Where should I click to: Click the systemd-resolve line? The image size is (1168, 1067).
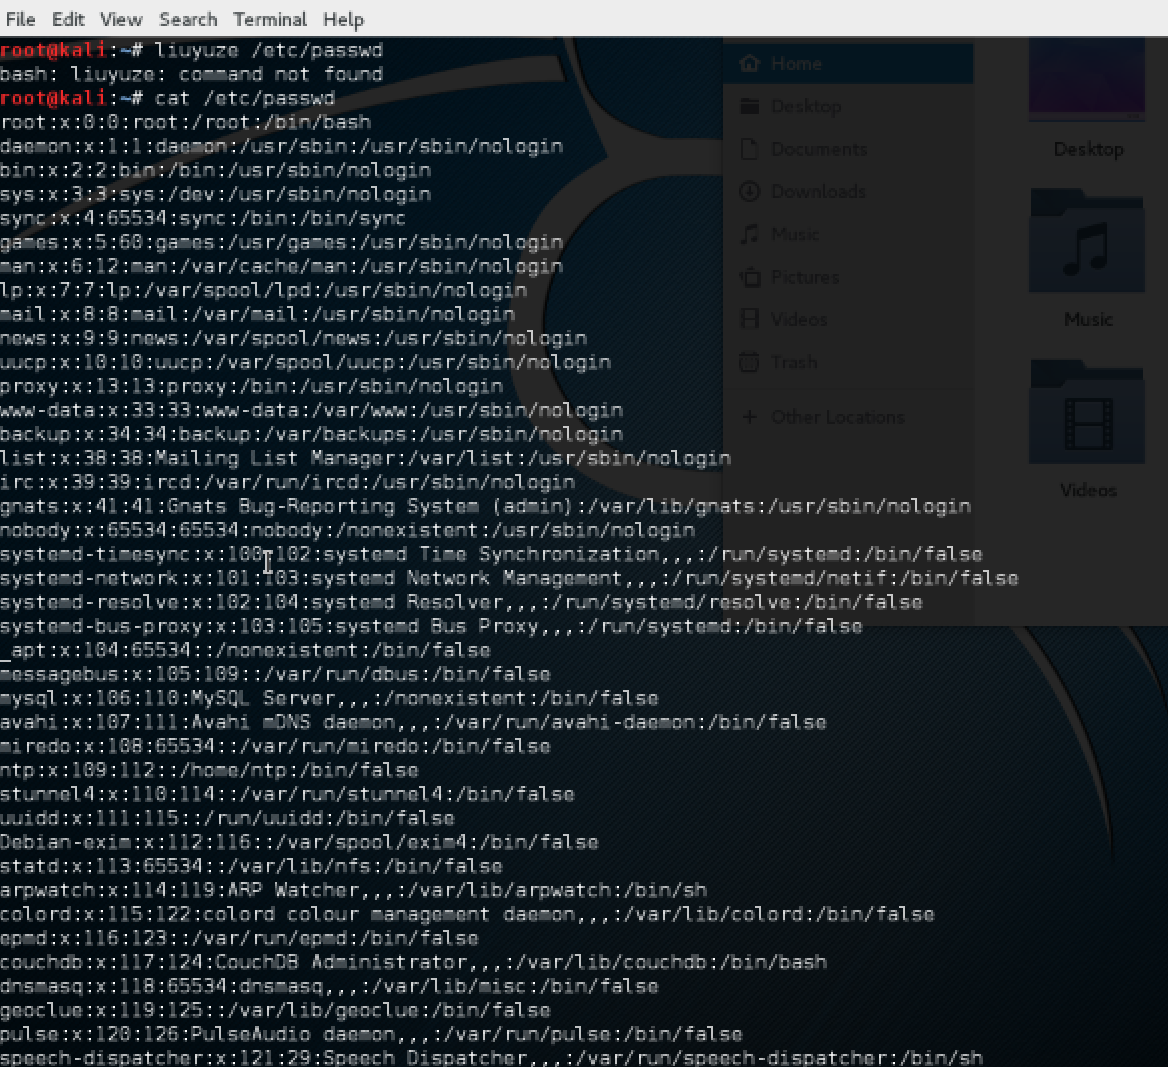(x=462, y=602)
